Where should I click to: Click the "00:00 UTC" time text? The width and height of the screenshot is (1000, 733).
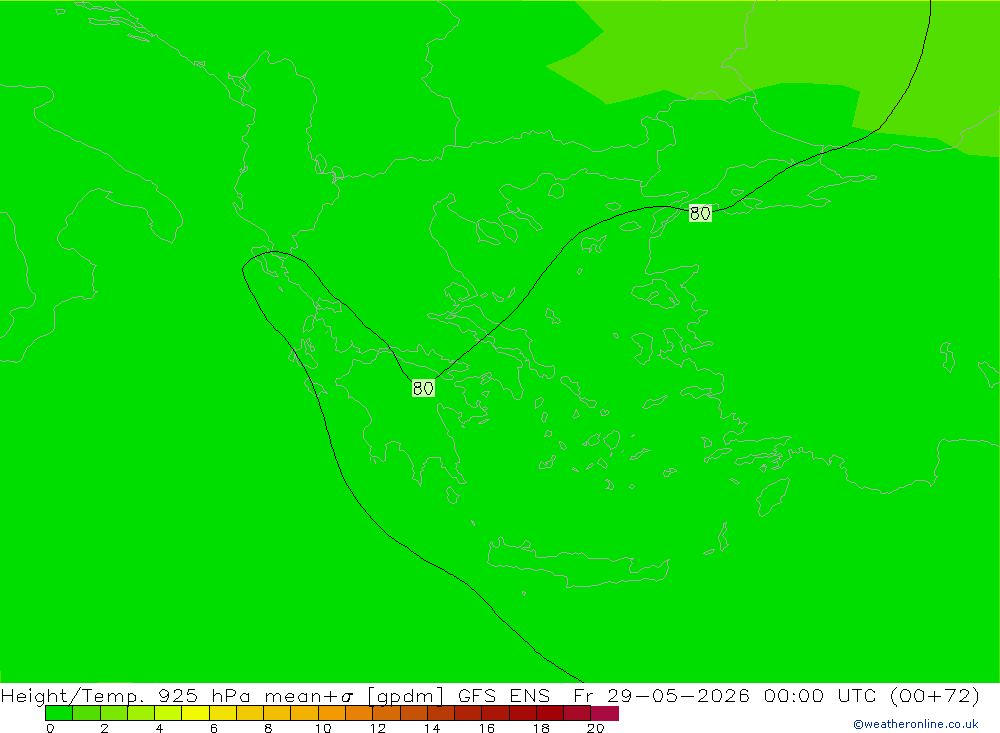[820, 695]
